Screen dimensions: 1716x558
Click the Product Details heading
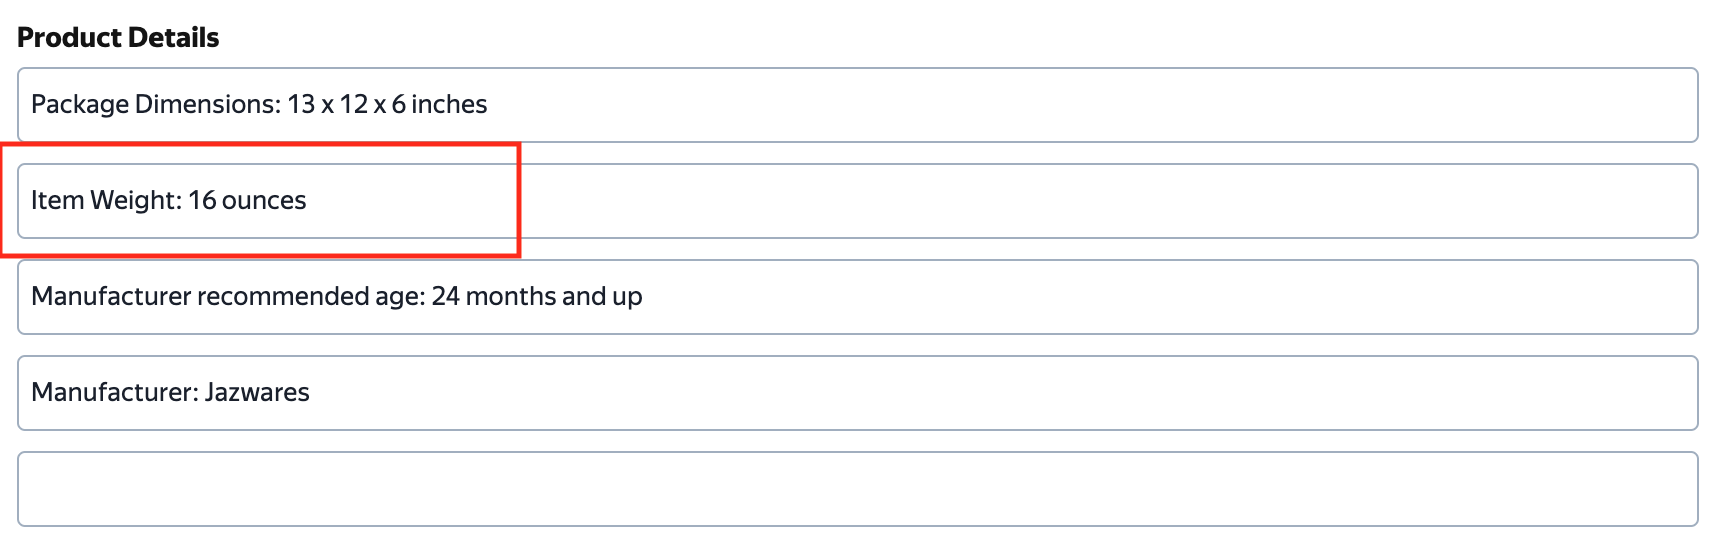click(x=118, y=38)
